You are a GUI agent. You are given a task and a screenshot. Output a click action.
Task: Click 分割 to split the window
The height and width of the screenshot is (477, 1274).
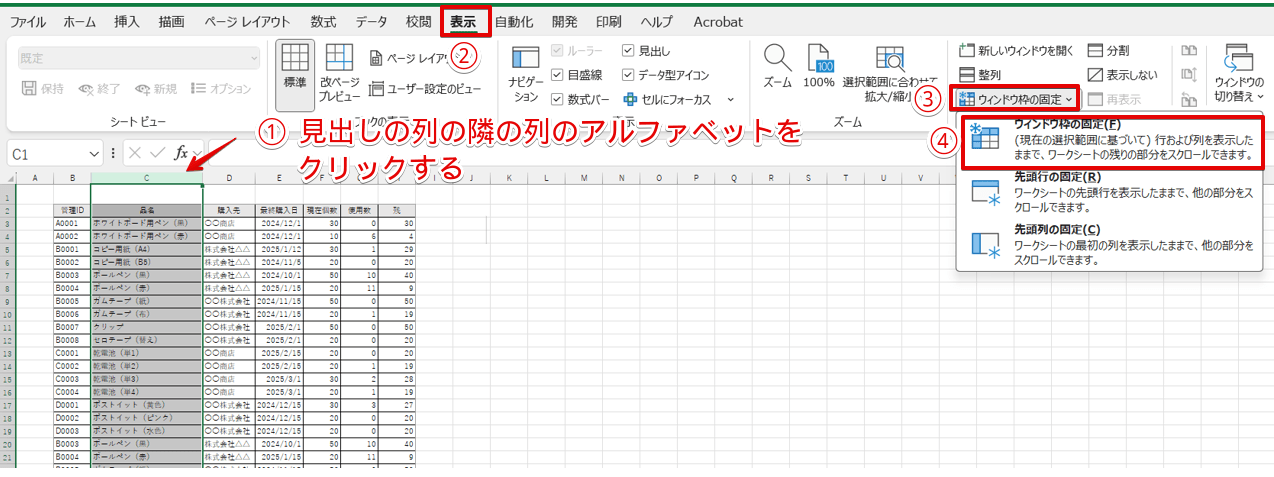pyautogui.click(x=1109, y=50)
